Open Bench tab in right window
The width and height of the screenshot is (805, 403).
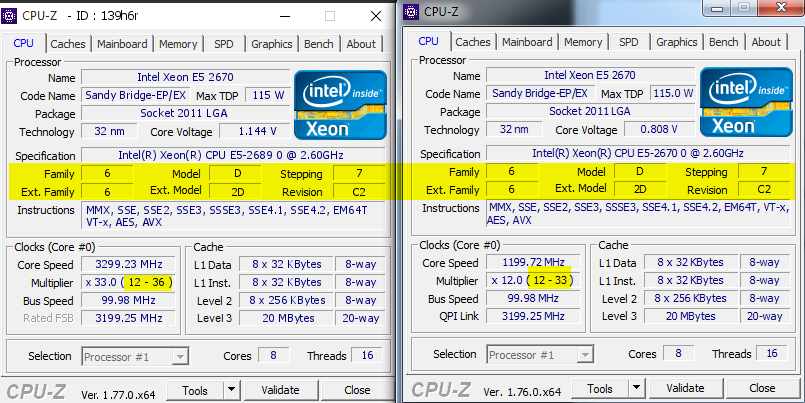(x=724, y=42)
